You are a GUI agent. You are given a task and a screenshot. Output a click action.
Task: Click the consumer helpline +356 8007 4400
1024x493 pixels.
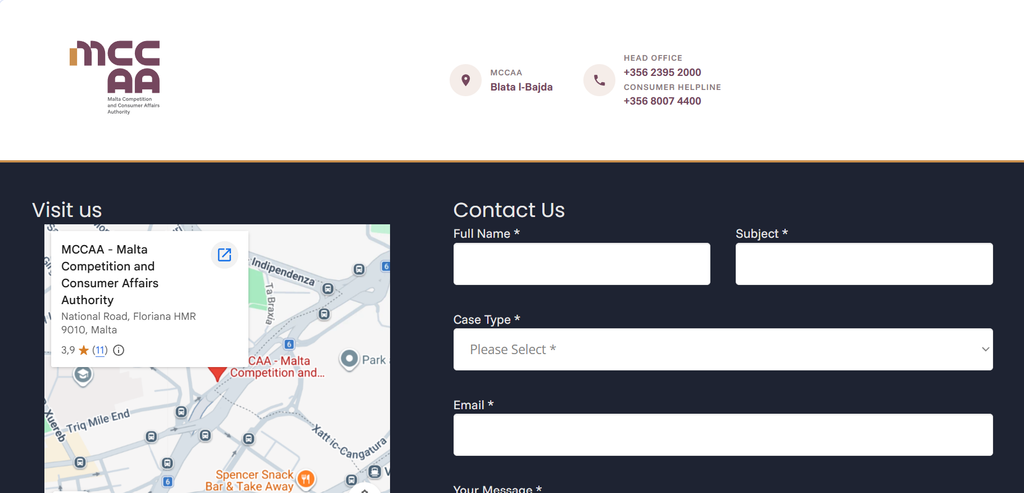[662, 101]
